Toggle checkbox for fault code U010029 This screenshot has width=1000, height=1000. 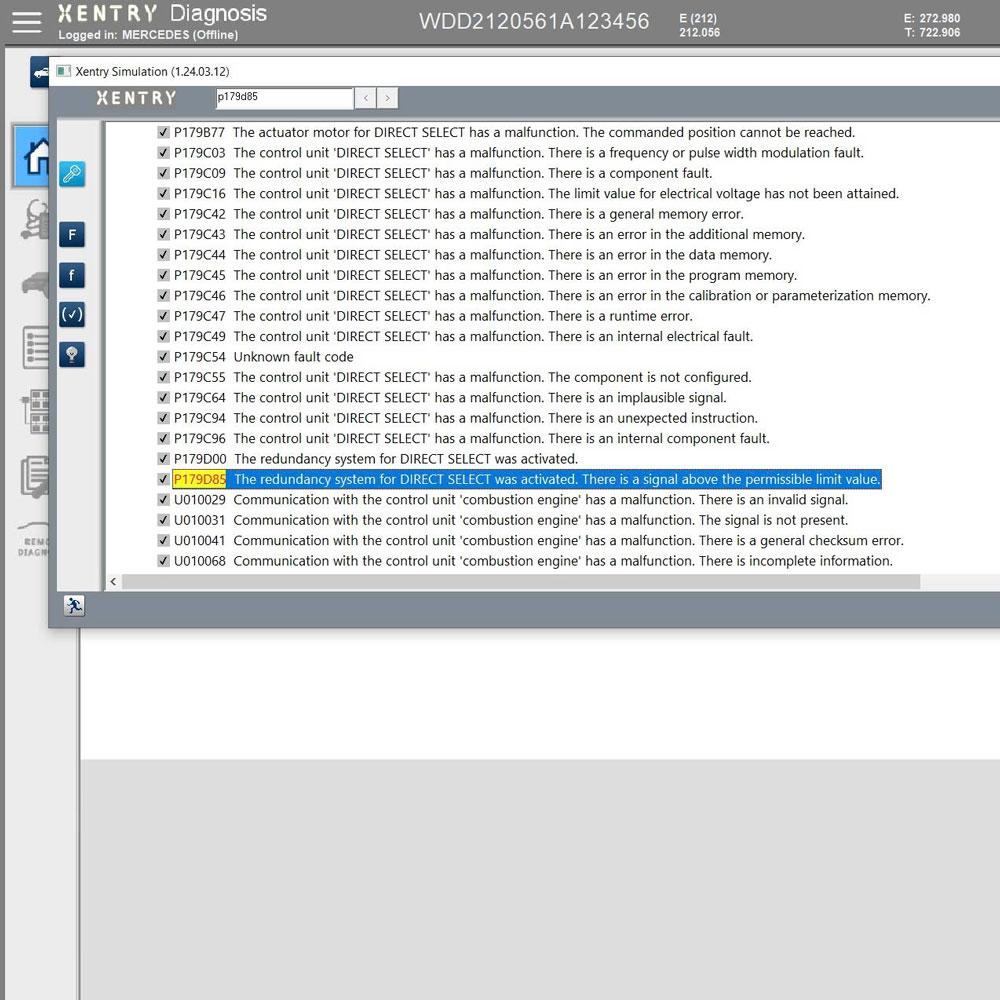[163, 500]
